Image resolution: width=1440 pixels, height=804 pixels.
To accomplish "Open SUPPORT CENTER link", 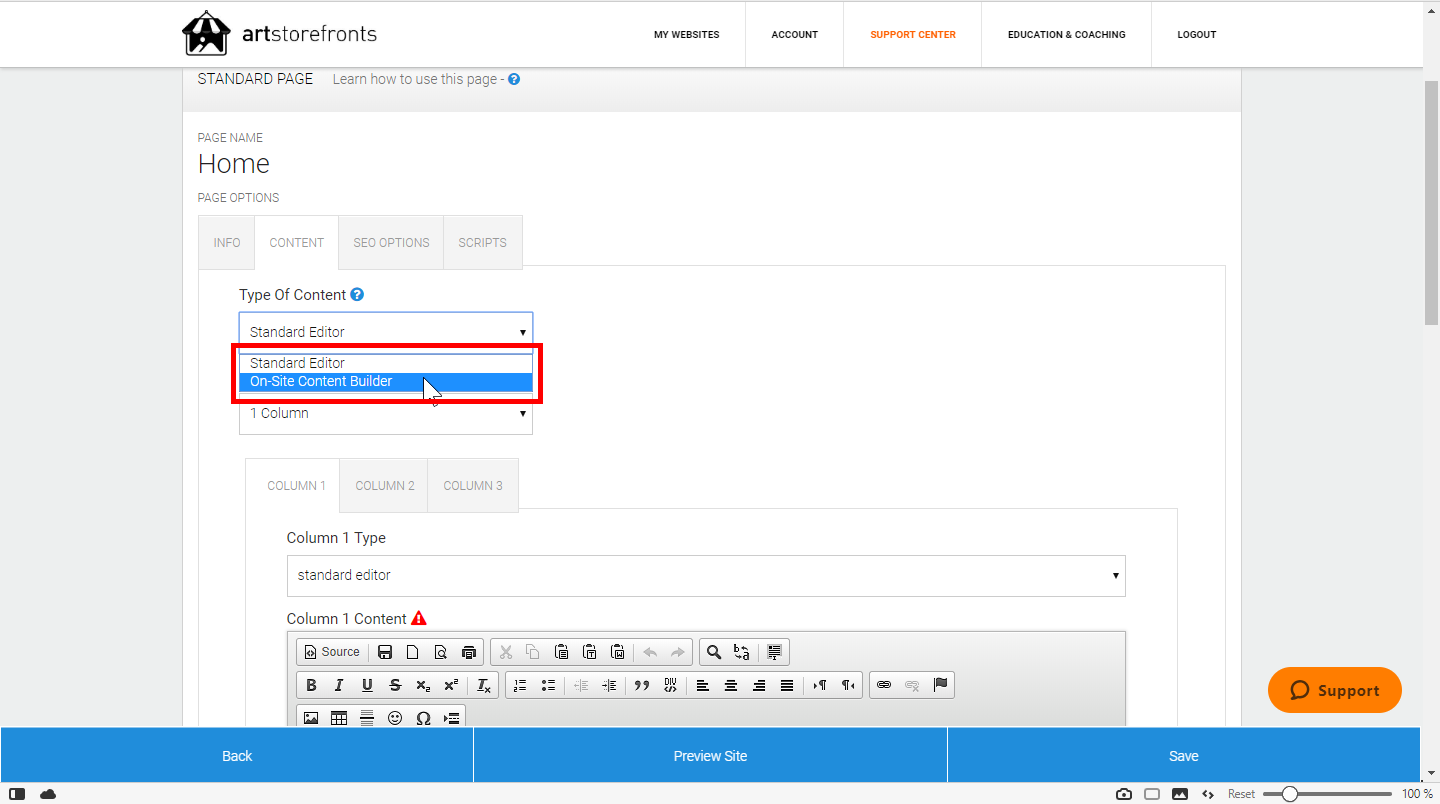I will pos(913,35).
